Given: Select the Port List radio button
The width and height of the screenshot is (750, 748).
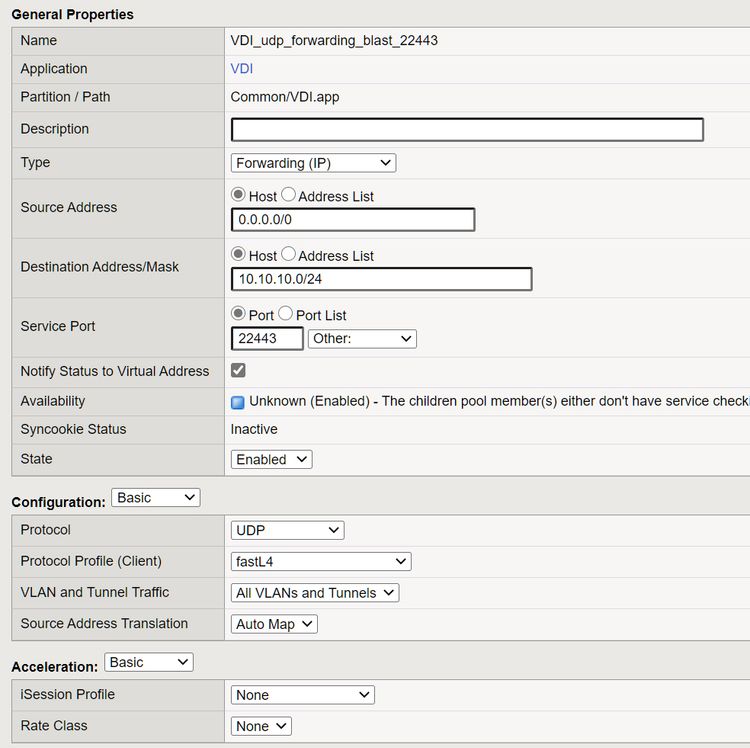Looking at the screenshot, I should 285,314.
